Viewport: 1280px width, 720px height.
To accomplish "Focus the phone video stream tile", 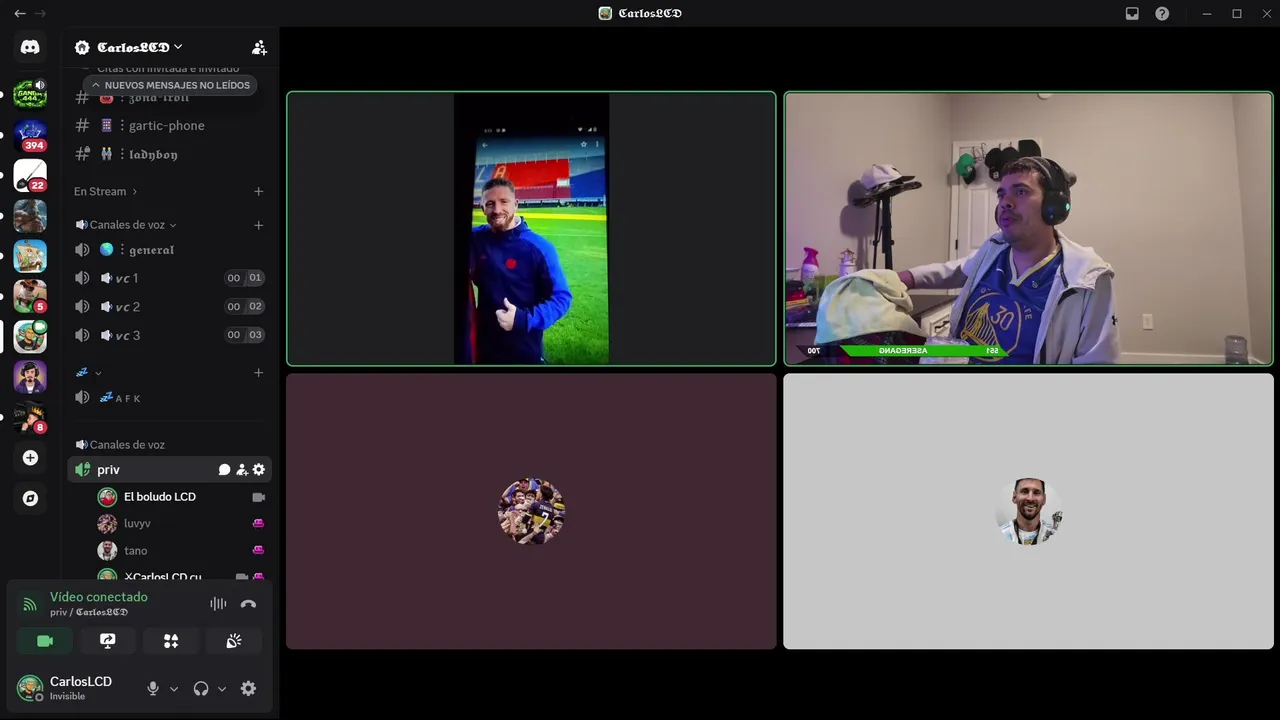I will [x=531, y=229].
